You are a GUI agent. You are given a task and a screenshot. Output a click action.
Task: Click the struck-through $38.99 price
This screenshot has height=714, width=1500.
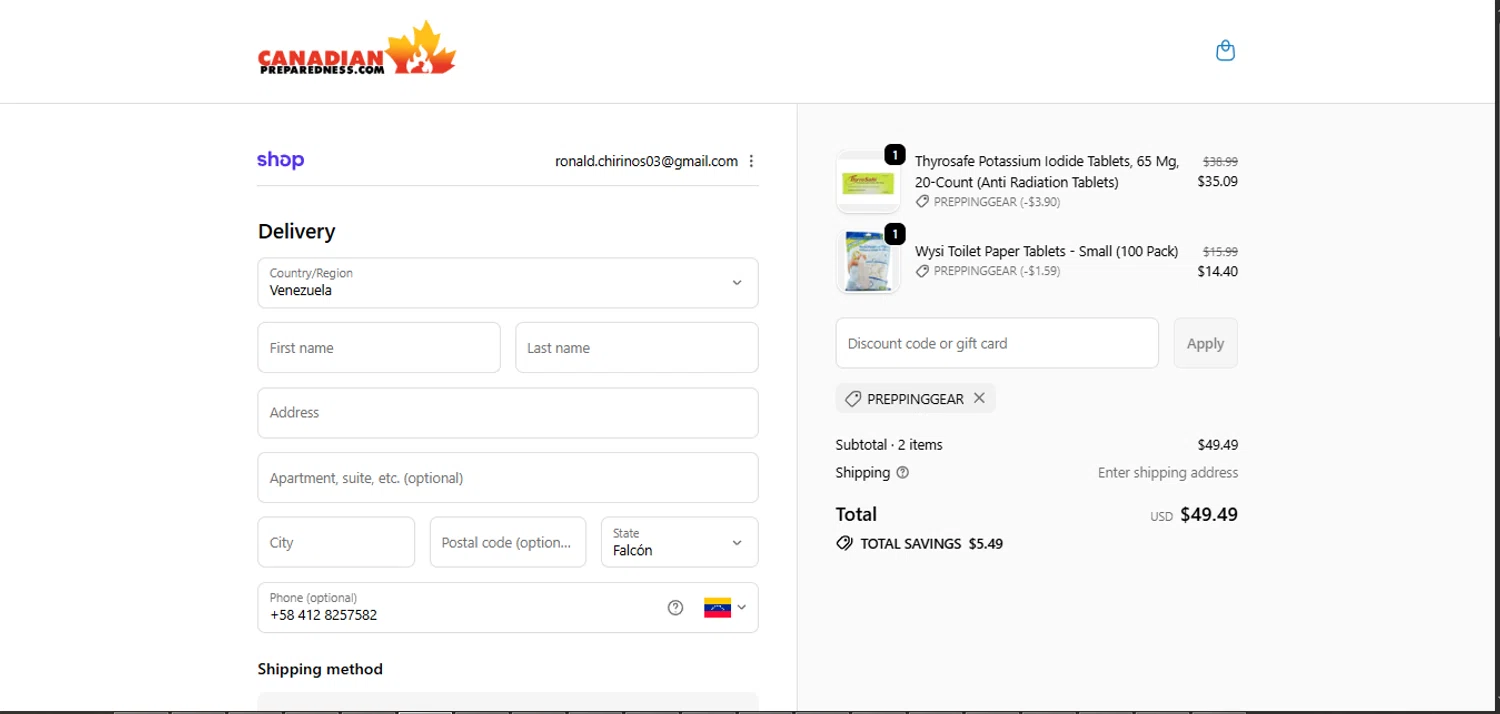(x=1220, y=161)
